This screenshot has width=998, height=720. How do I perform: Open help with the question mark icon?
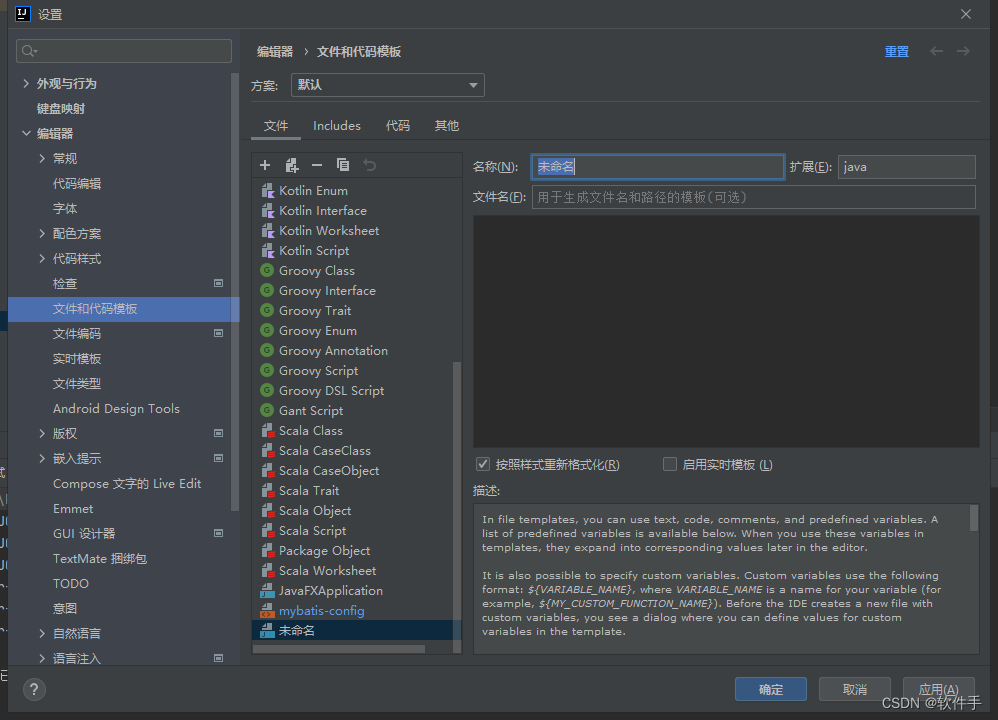pyautogui.click(x=34, y=689)
